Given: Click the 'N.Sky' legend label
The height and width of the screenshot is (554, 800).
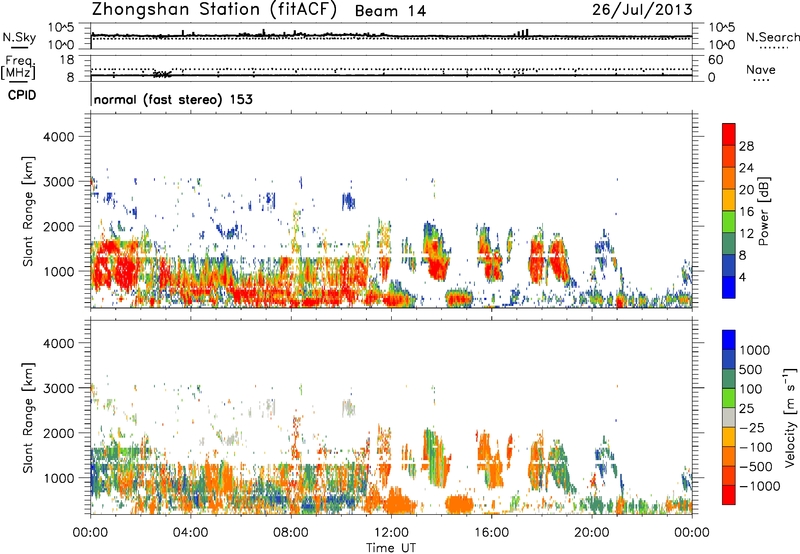Looking at the screenshot, I should [x=19, y=37].
